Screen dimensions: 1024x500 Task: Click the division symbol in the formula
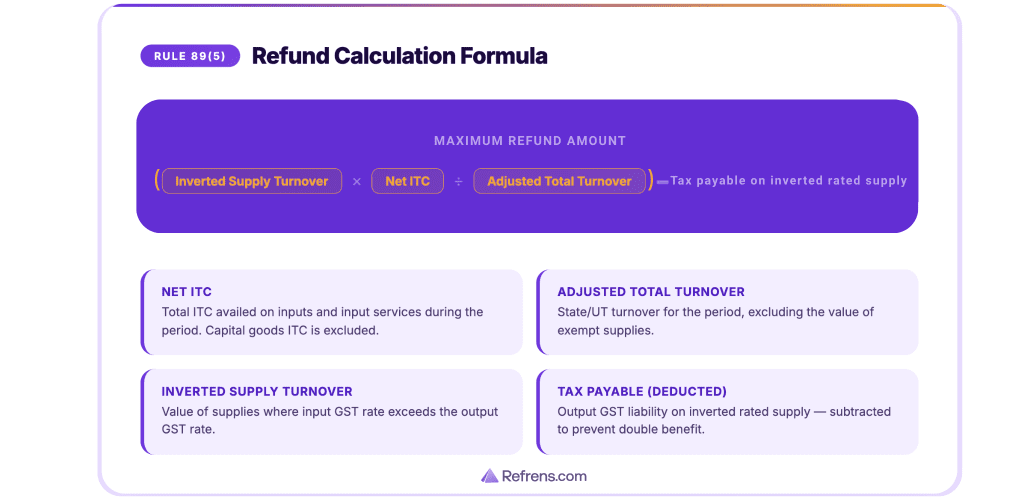pos(459,182)
